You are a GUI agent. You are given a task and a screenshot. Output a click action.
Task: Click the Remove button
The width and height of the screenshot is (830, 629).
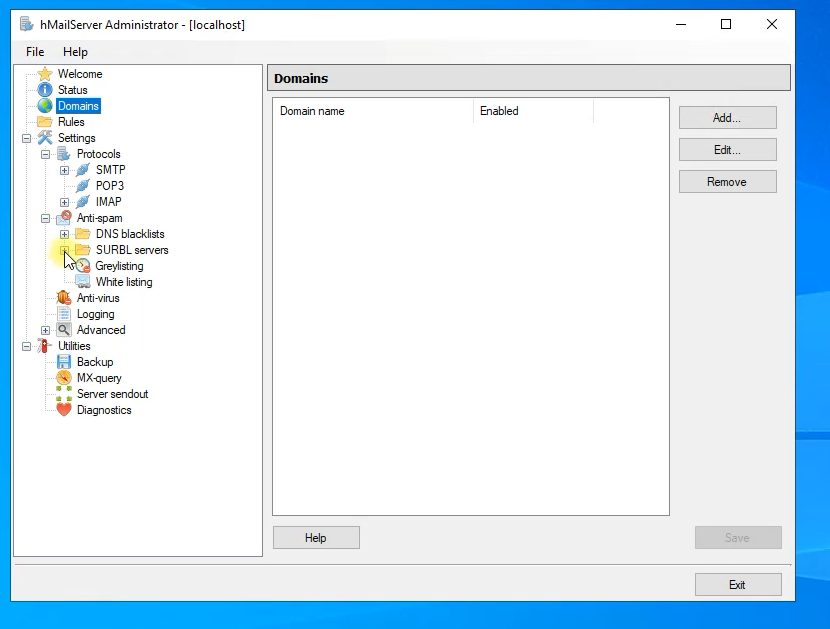point(727,182)
